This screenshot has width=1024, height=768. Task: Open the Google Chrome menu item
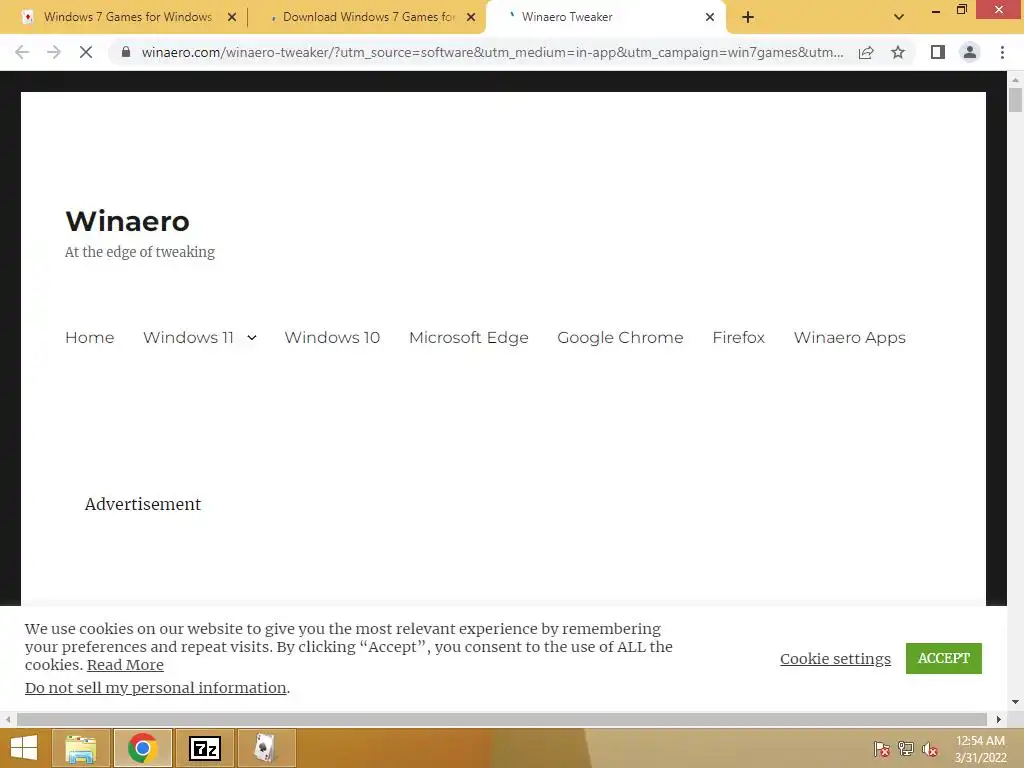[620, 338]
